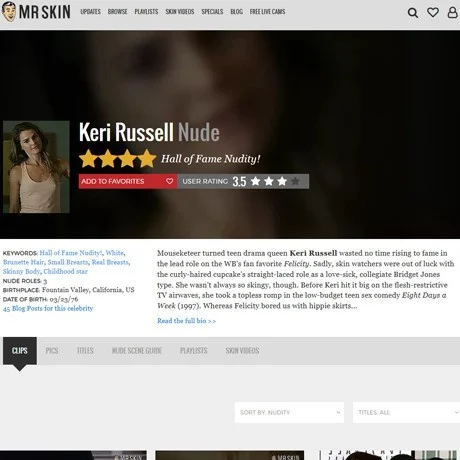Viewport: 460px width, 460px height.
Task: Follow the White keyword link
Action: pos(115,253)
